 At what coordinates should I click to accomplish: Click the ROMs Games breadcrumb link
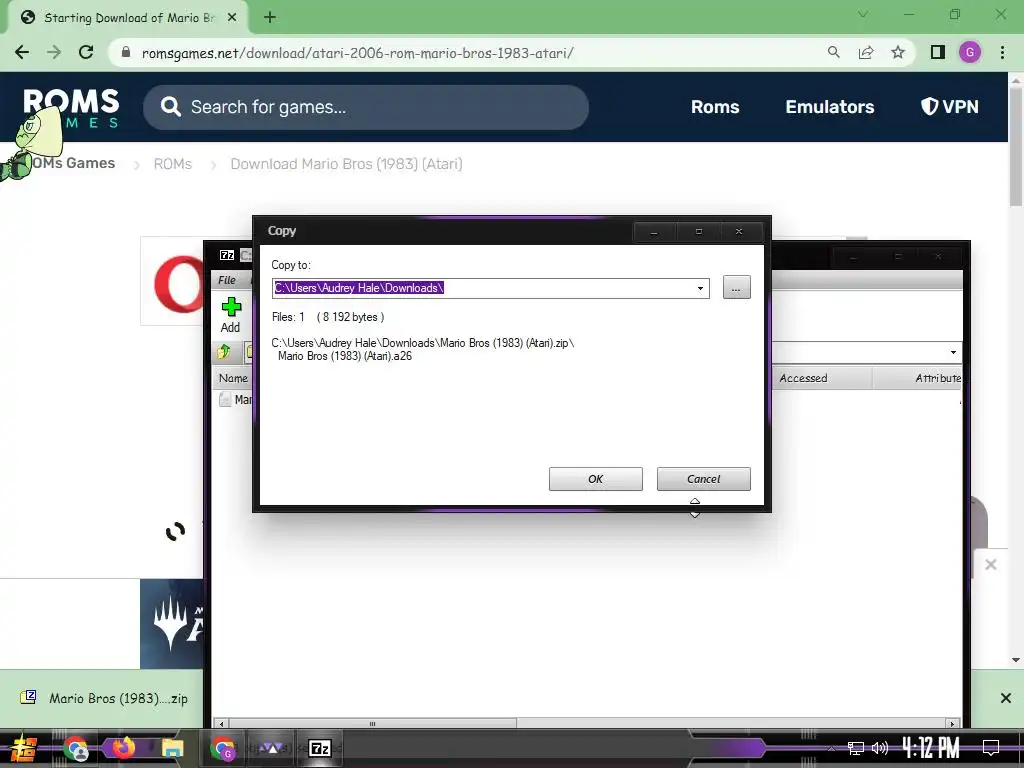tap(73, 163)
